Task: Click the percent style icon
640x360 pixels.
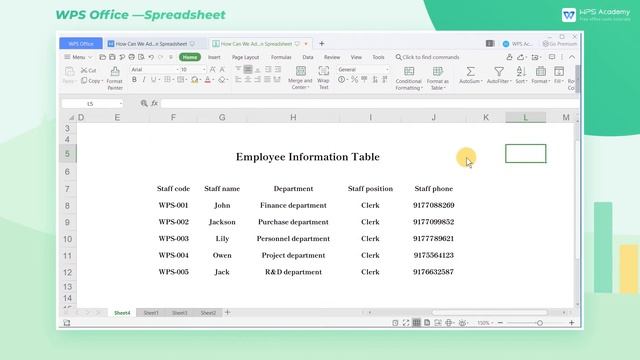Action: pyautogui.click(x=354, y=80)
